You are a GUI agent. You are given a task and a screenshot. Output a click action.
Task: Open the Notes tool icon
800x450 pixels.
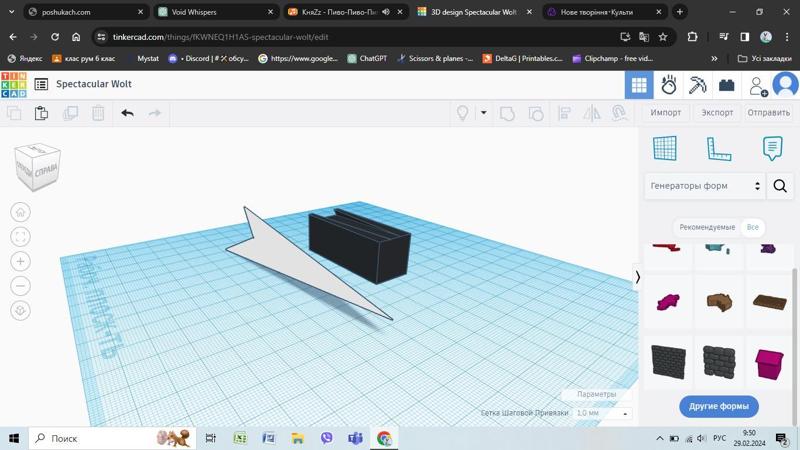[772, 148]
